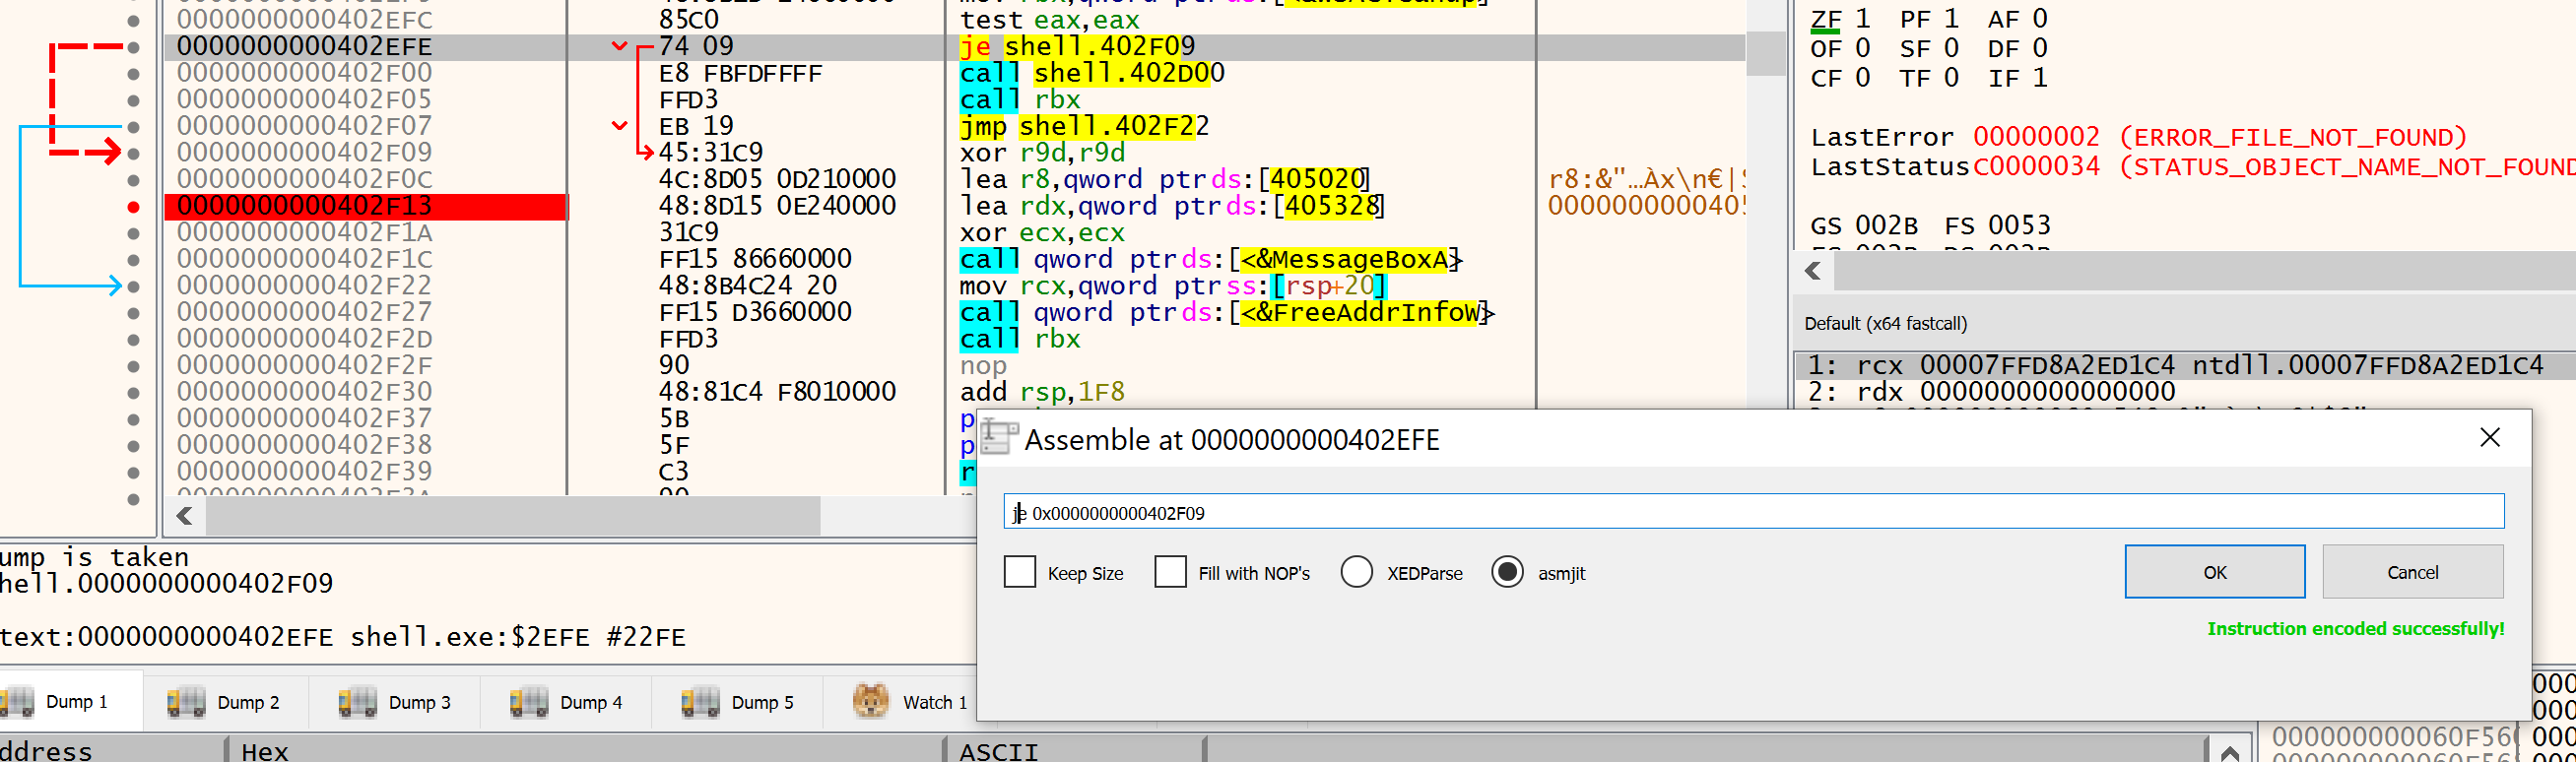
Task: Click the gutter bullet for address 0000000000402F30
Action: click(134, 392)
